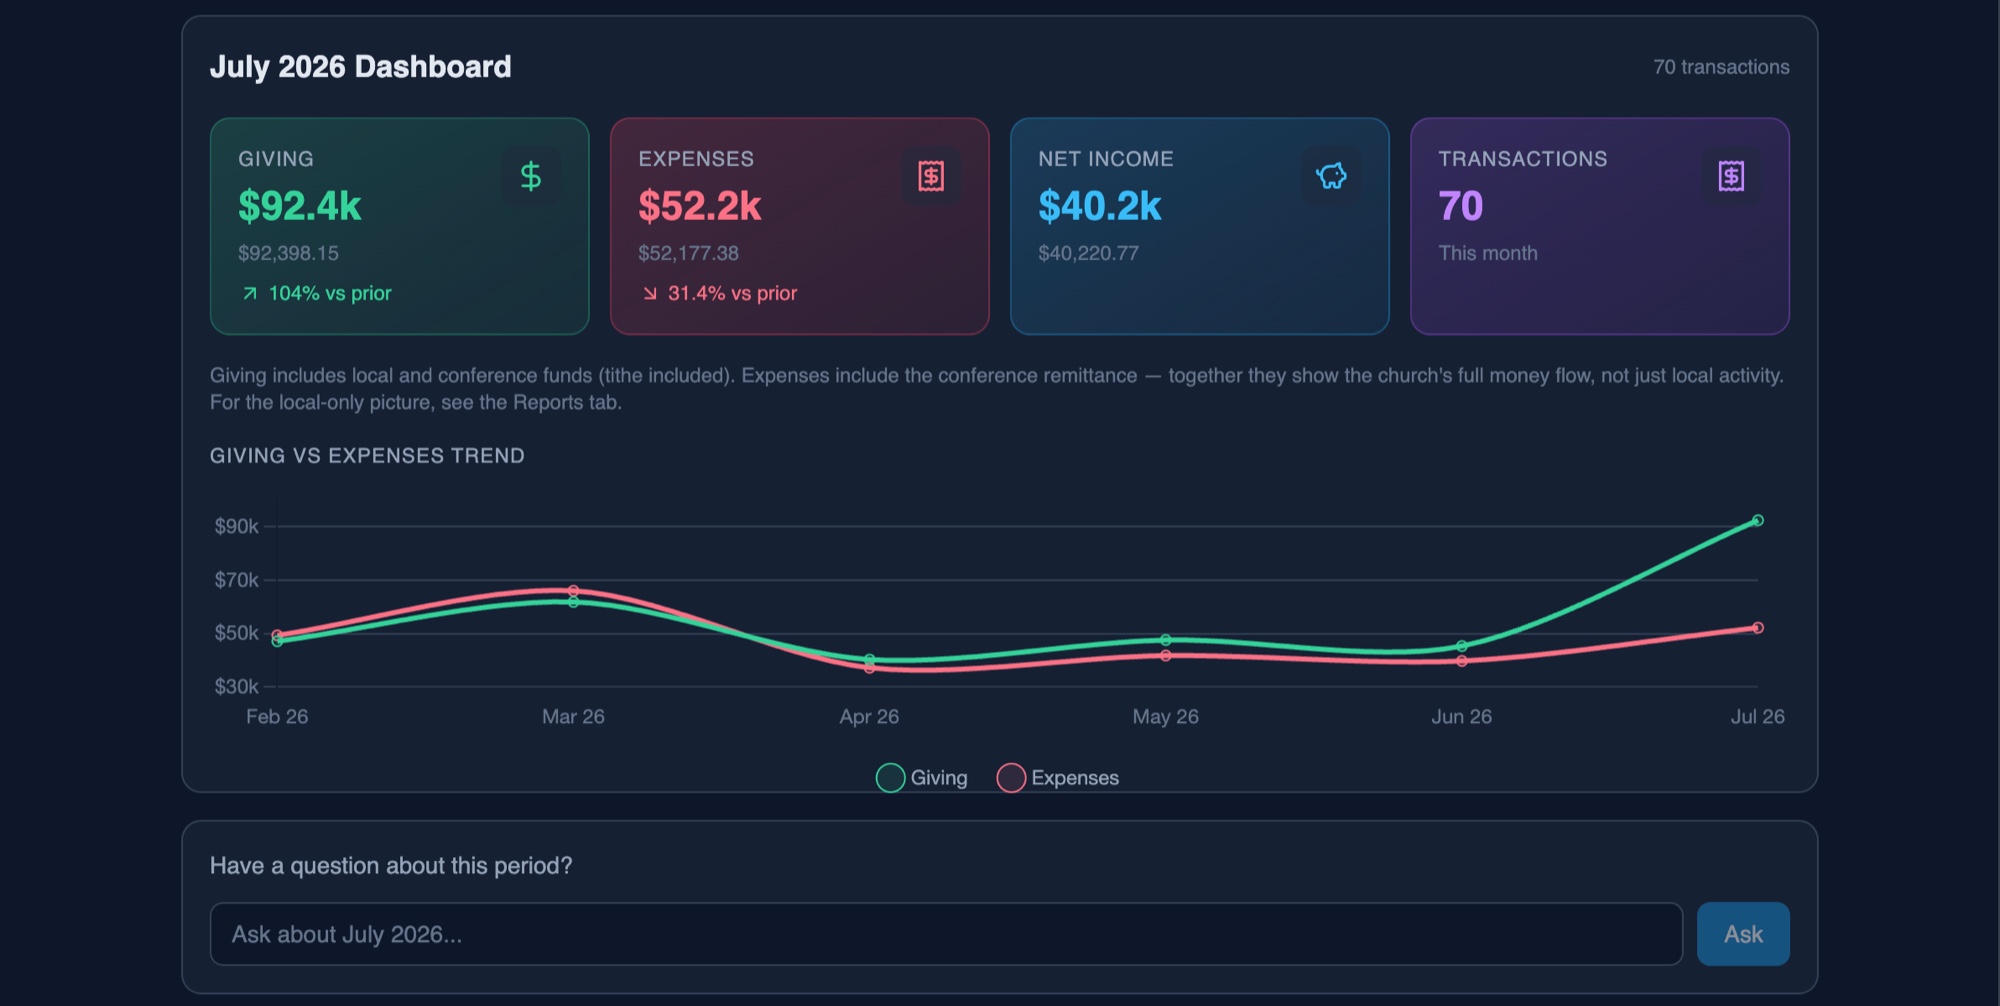Click the 31.4% vs prior text

pyautogui.click(x=732, y=293)
